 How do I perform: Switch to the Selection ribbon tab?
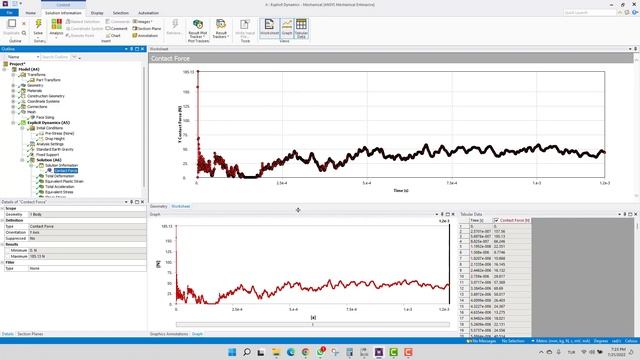click(x=120, y=13)
